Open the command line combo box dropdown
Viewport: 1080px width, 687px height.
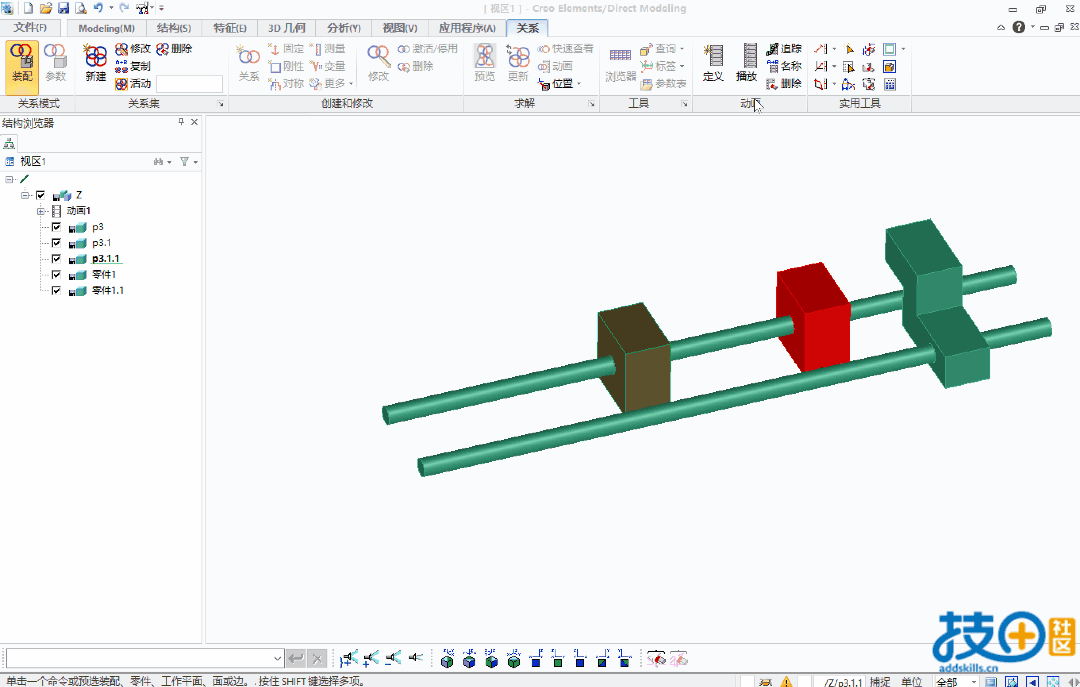277,659
